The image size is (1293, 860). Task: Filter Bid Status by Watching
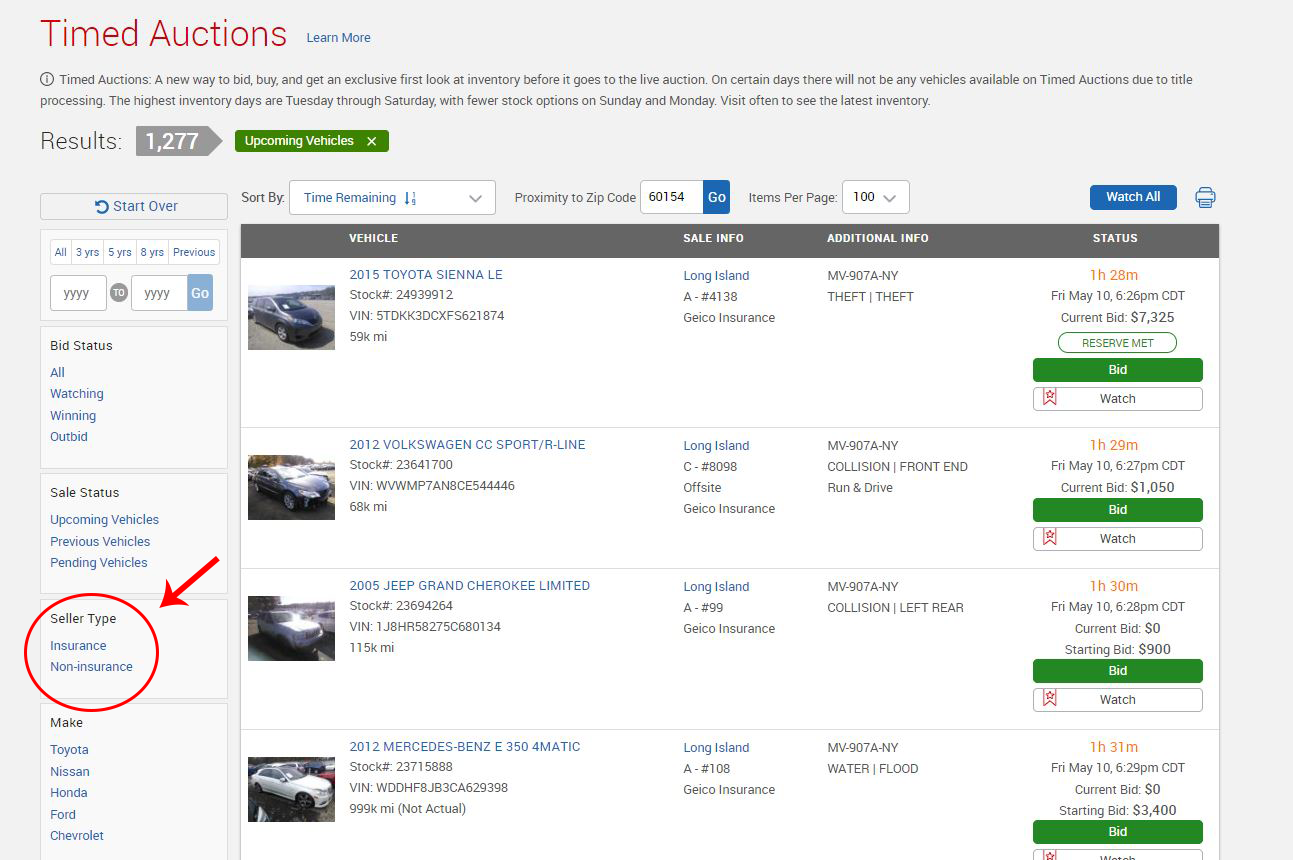pos(77,394)
